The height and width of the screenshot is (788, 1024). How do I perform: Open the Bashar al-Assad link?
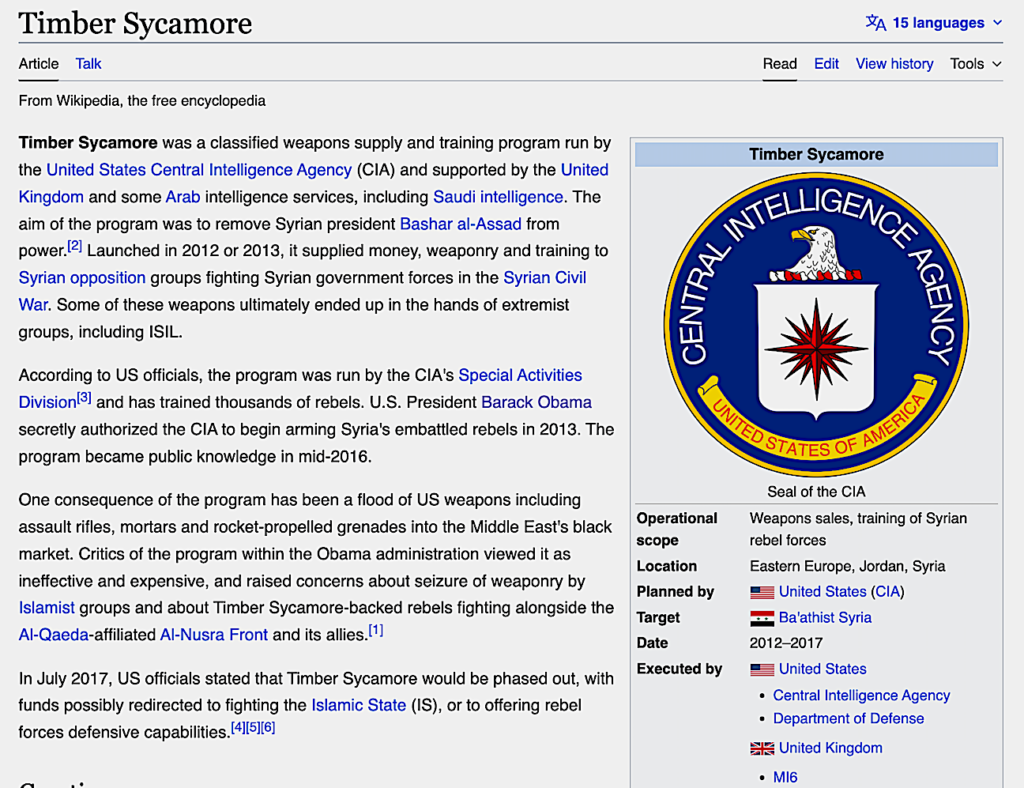tap(461, 224)
